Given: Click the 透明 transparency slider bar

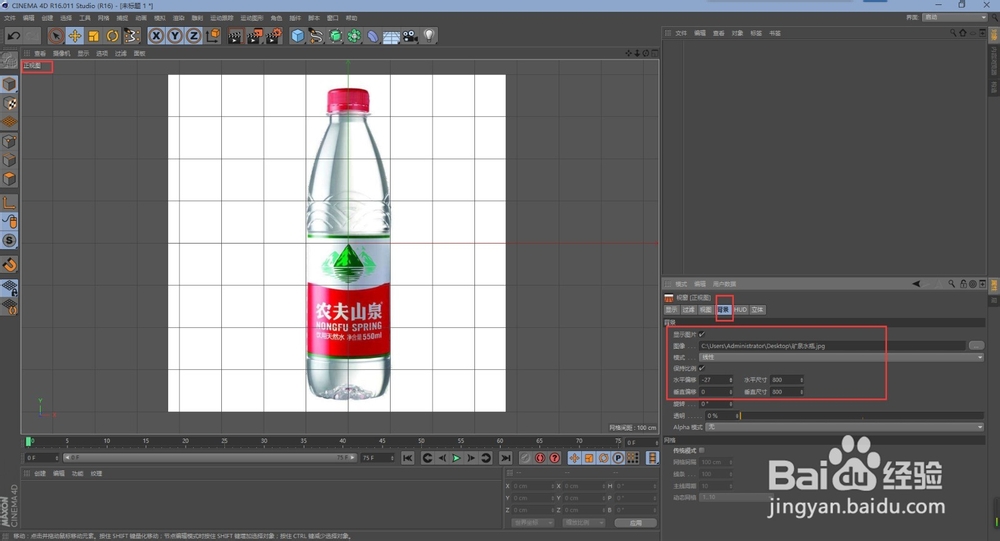Looking at the screenshot, I should tap(861, 415).
